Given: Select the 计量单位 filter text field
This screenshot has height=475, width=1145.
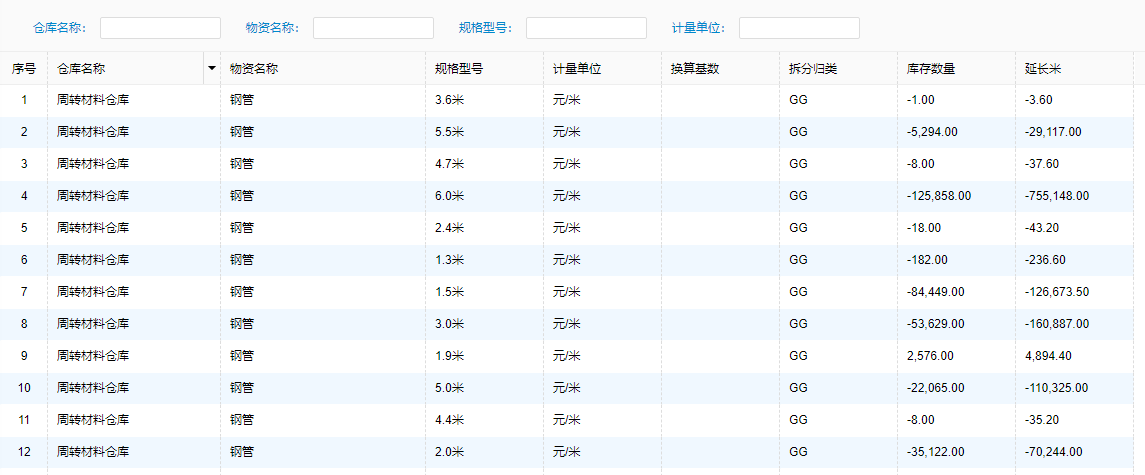Looking at the screenshot, I should [x=799, y=28].
